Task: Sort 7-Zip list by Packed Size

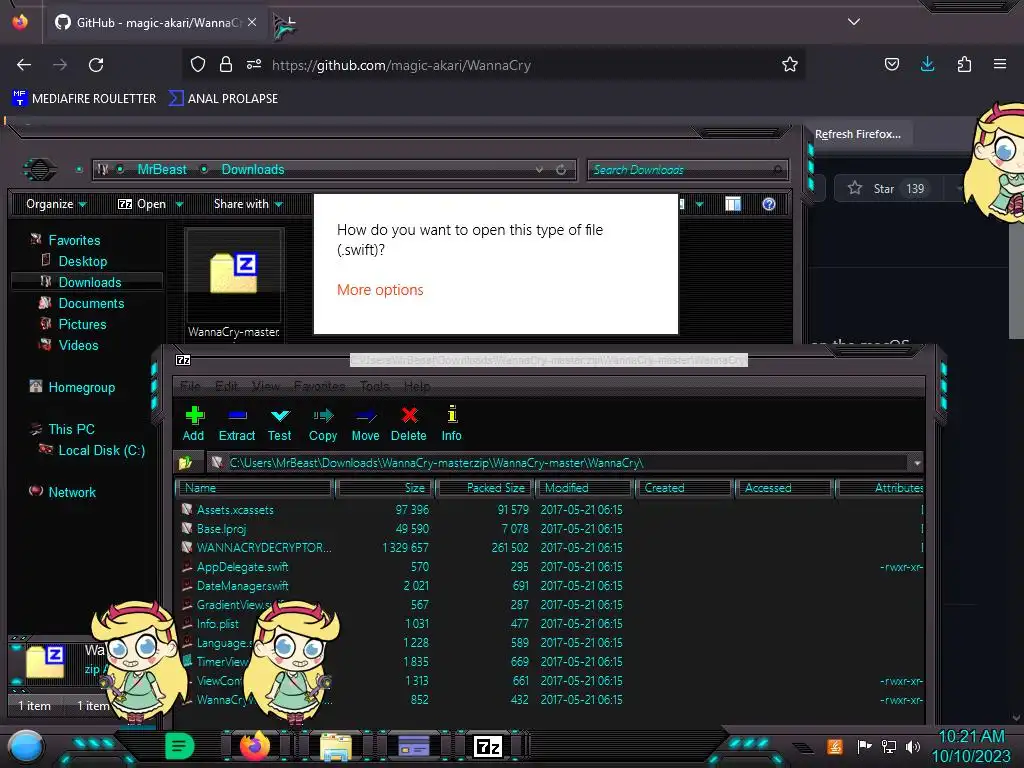Action: pyautogui.click(x=485, y=488)
